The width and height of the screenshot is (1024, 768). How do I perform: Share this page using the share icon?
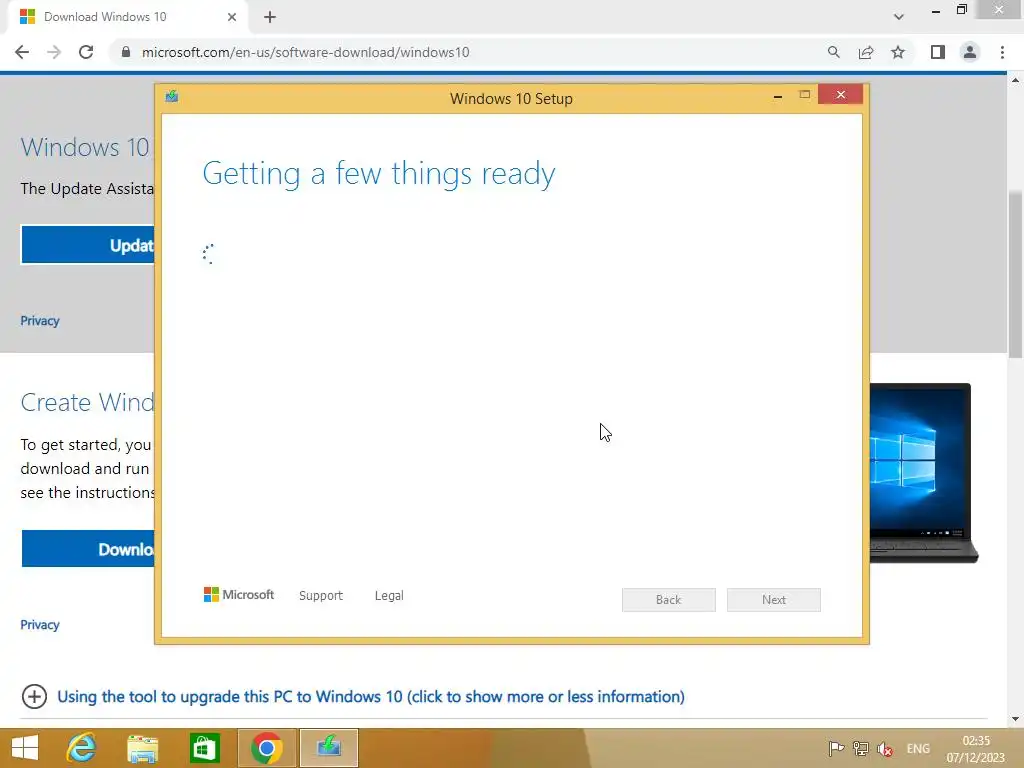tap(866, 52)
